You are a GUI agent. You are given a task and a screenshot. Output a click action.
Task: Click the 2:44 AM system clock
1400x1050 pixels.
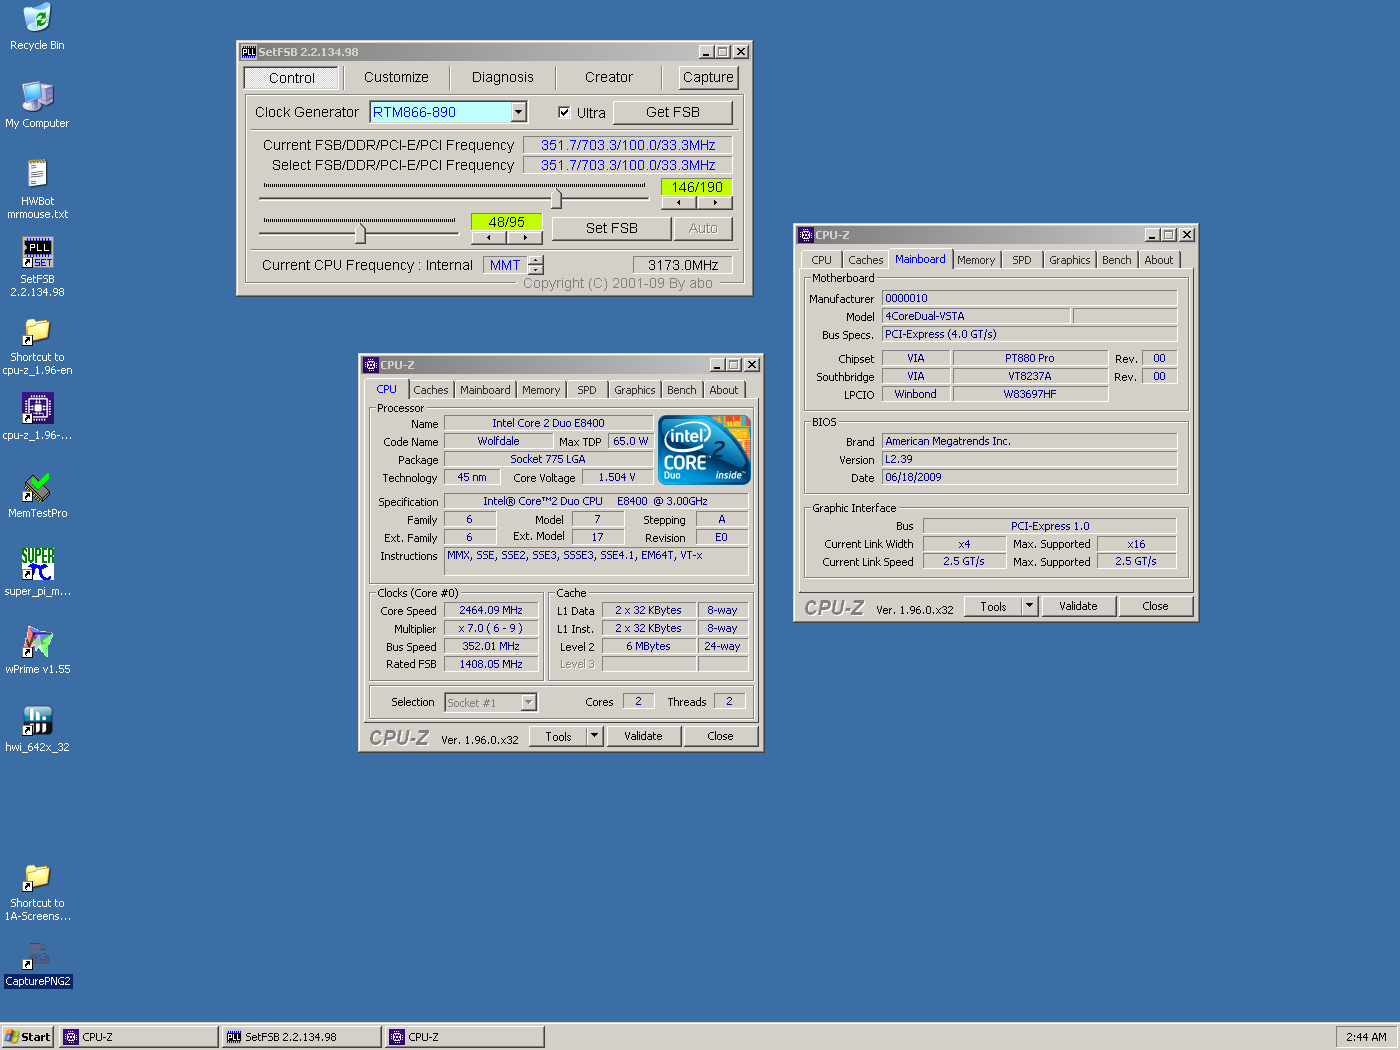(1366, 1037)
